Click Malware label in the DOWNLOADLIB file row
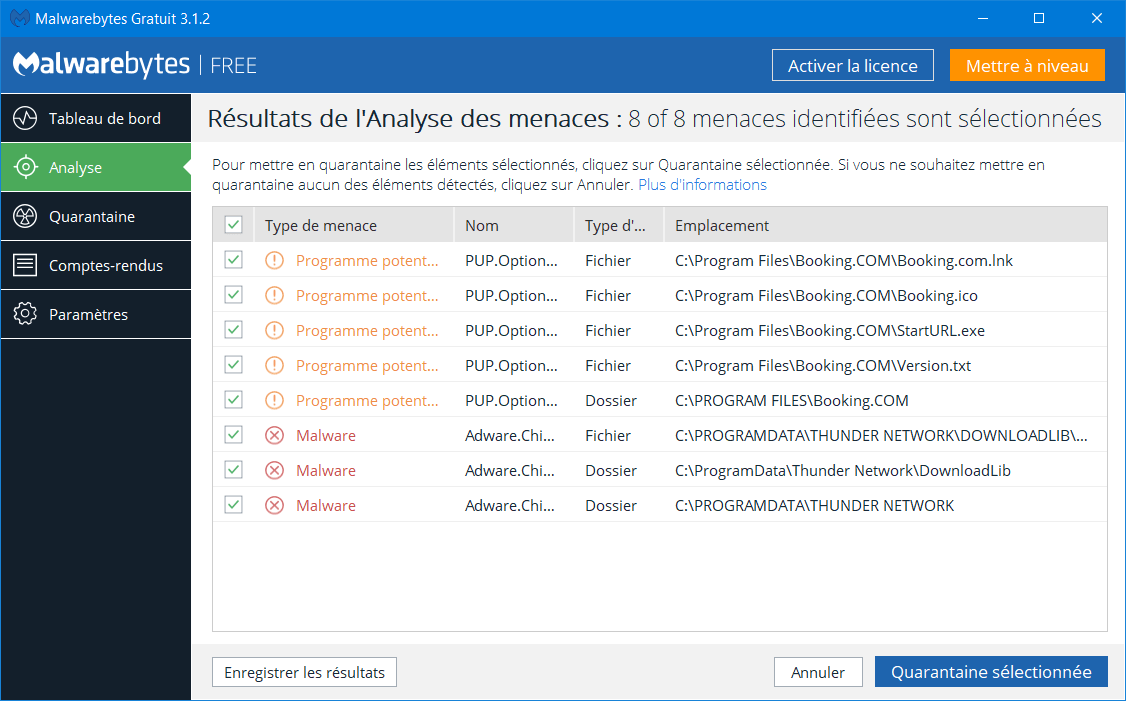The height and width of the screenshot is (701, 1126). (325, 435)
